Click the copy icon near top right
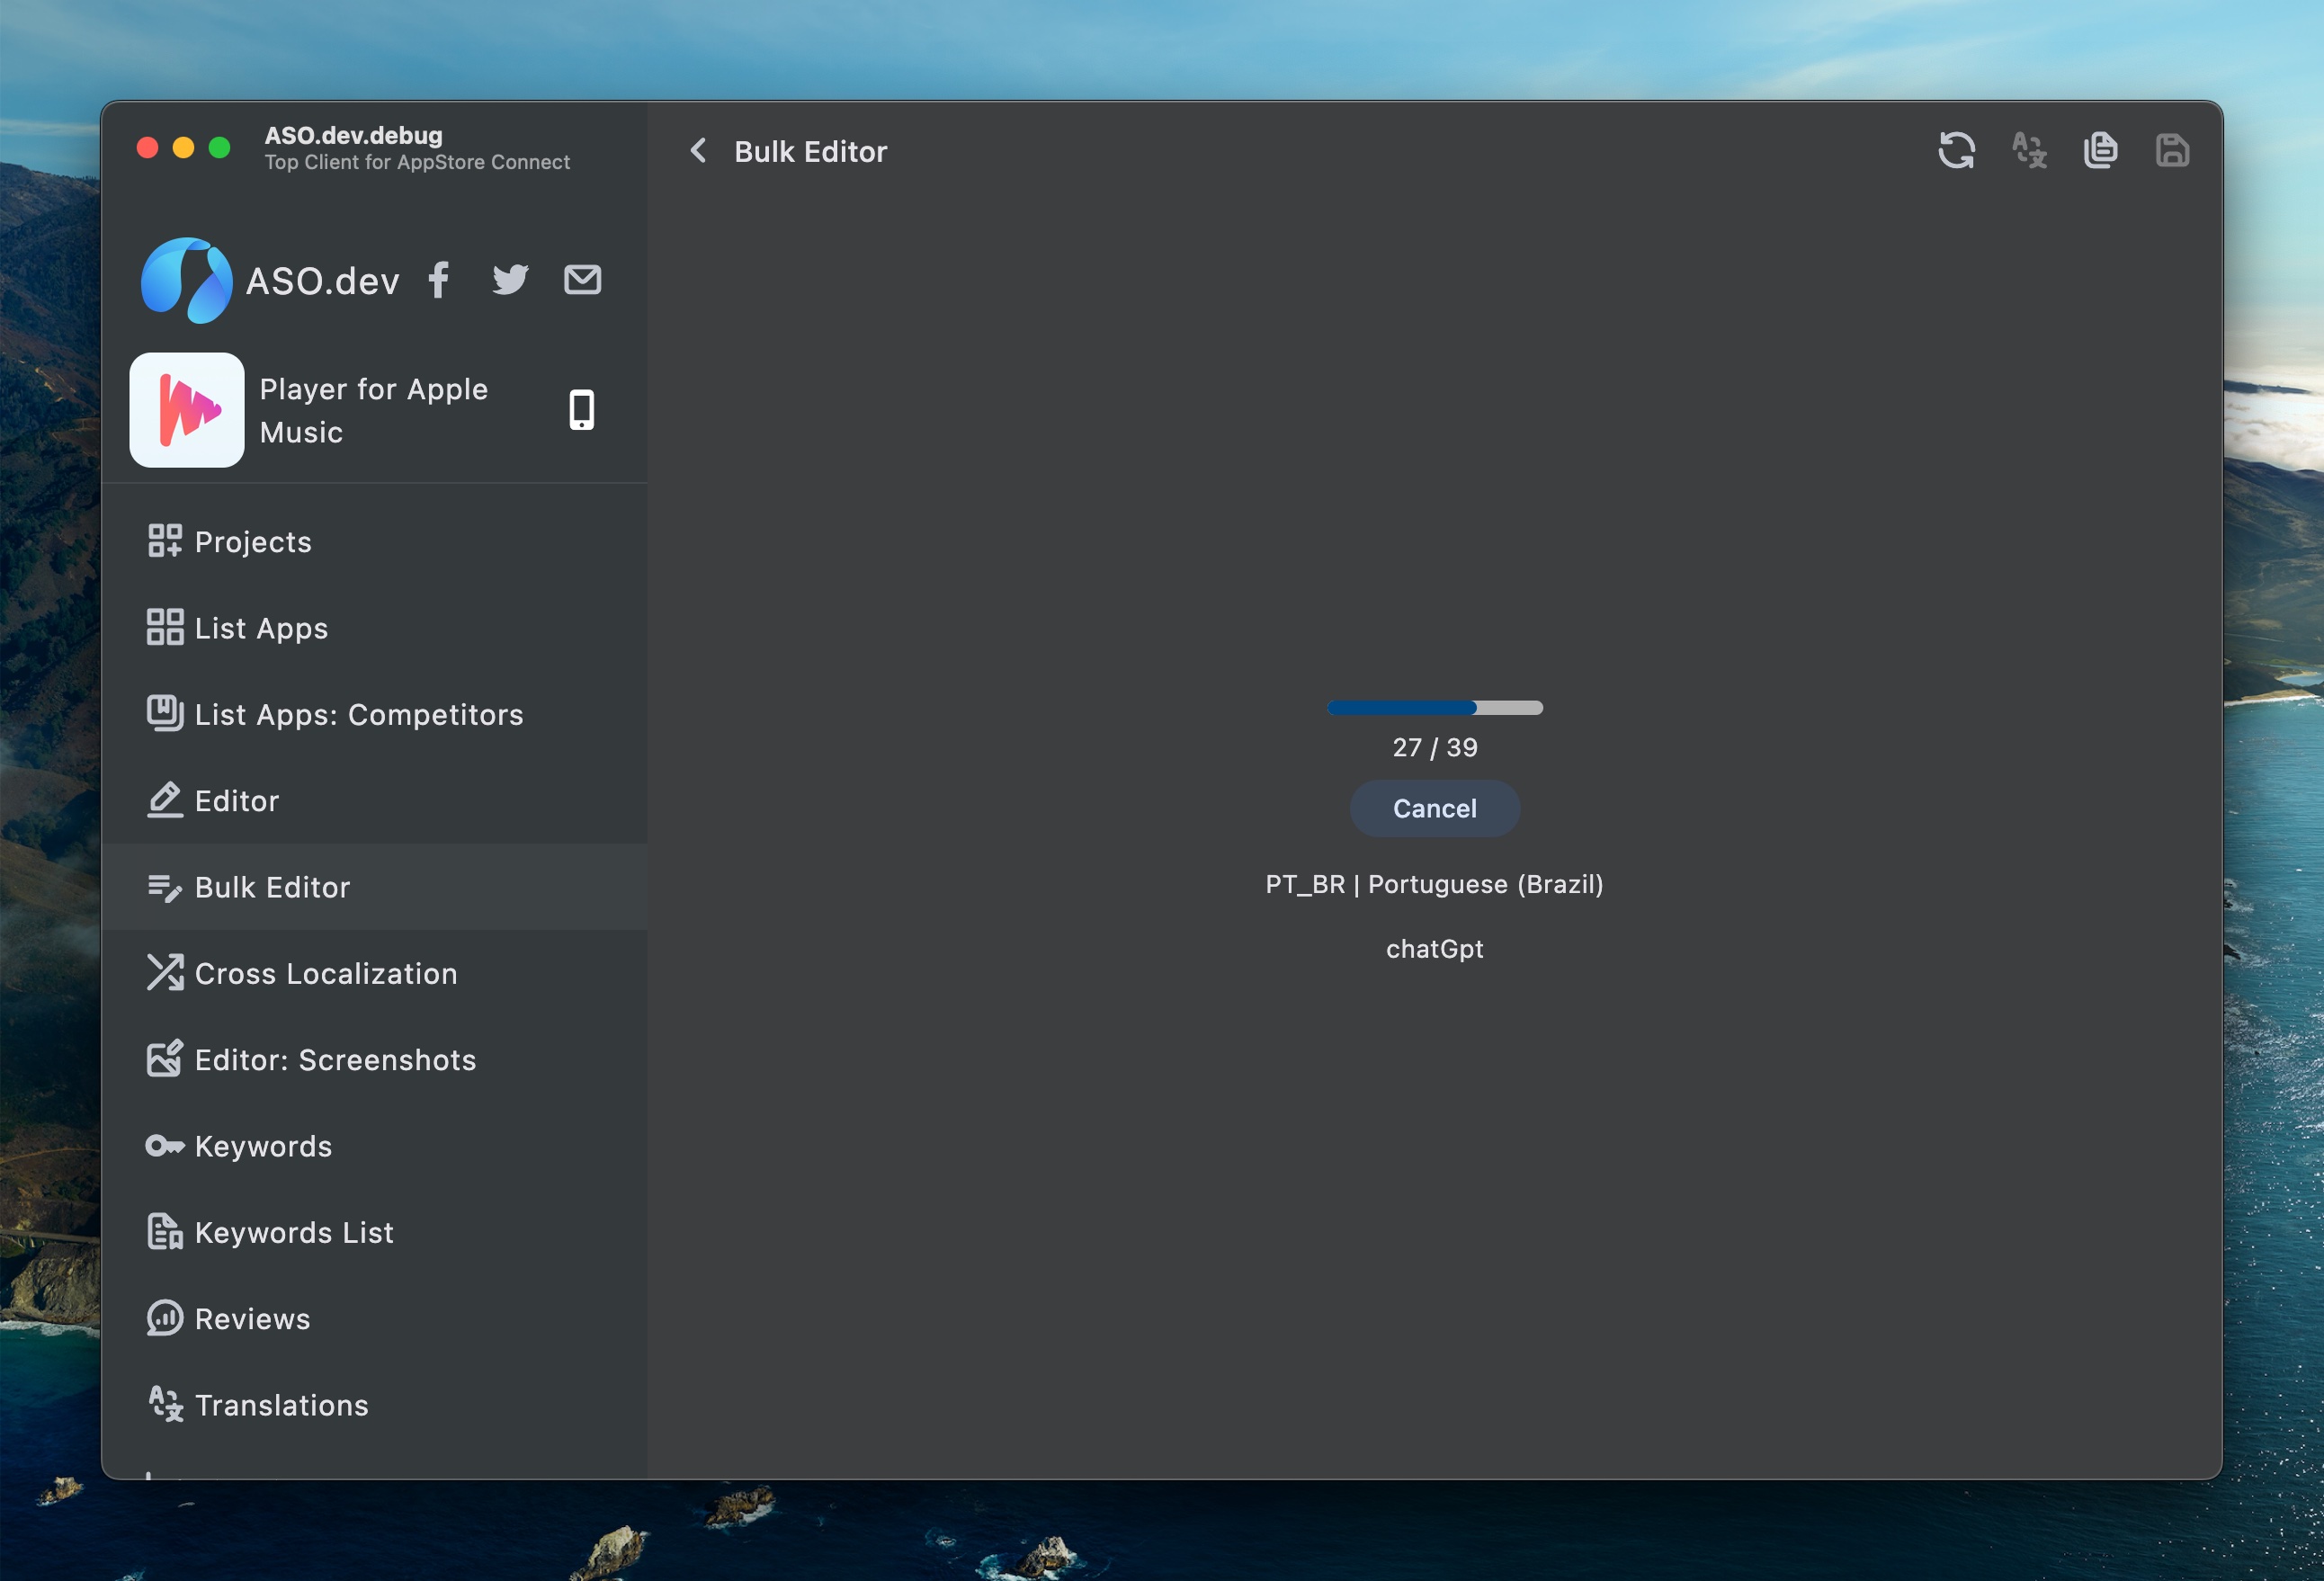 click(x=2100, y=150)
